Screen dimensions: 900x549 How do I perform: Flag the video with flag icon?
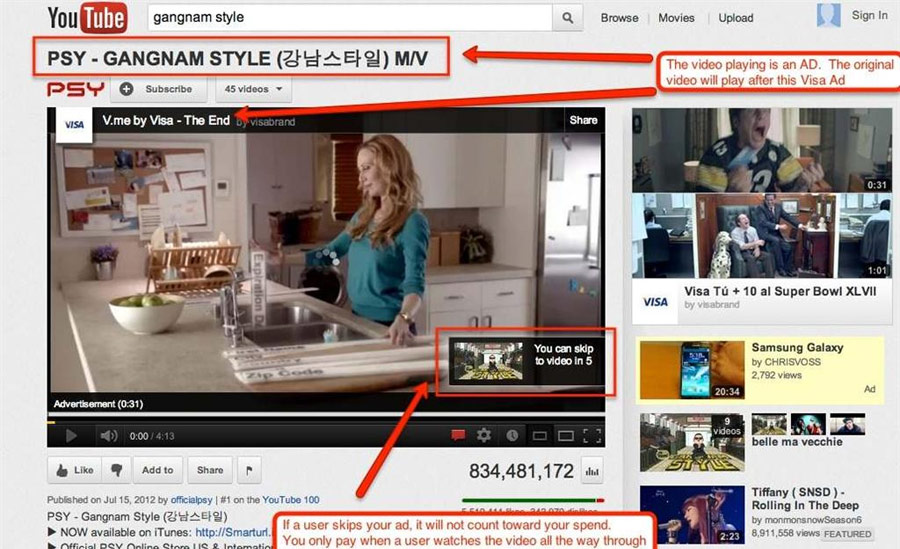[249, 470]
